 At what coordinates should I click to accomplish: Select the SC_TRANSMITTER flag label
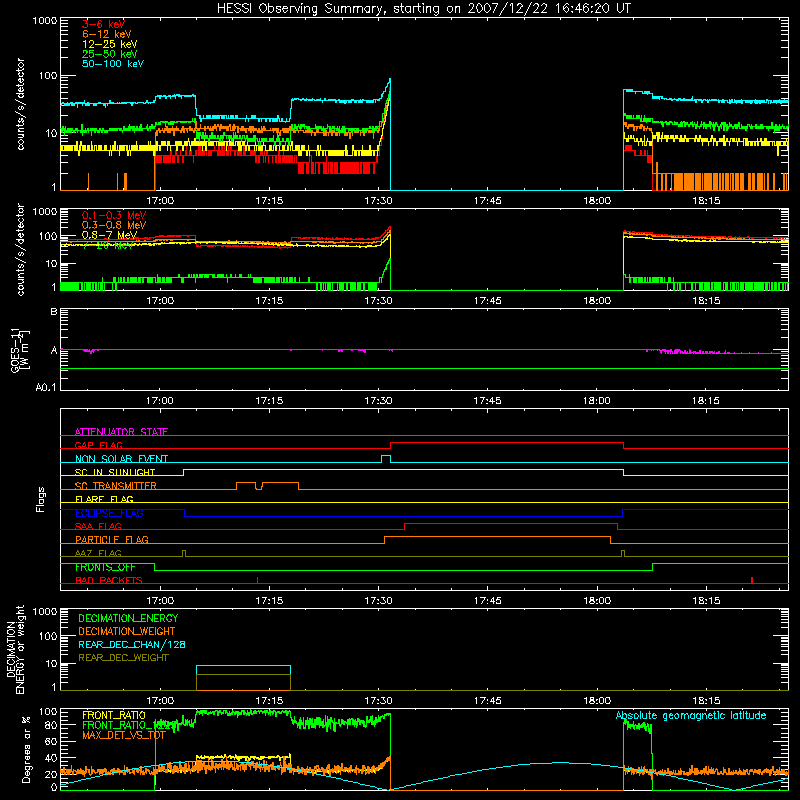click(x=115, y=486)
